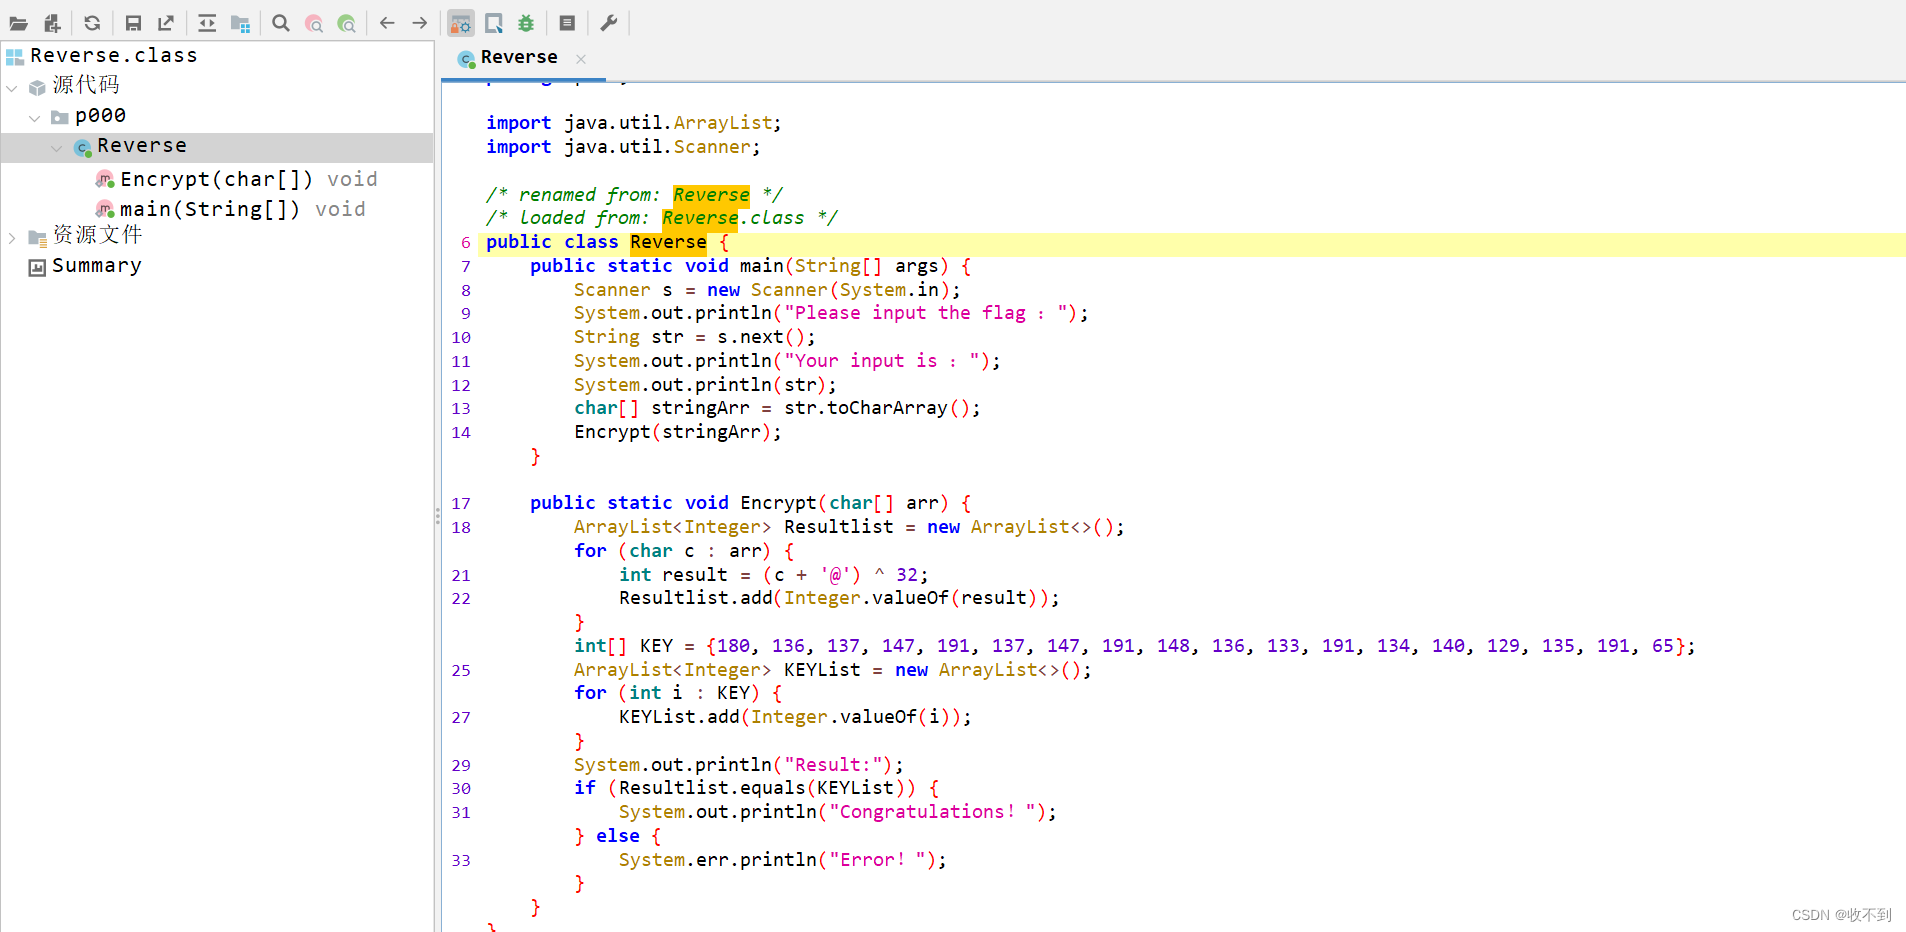Image resolution: width=1906 pixels, height=932 pixels.
Task: Select the p000 package in tree
Action: click(100, 116)
